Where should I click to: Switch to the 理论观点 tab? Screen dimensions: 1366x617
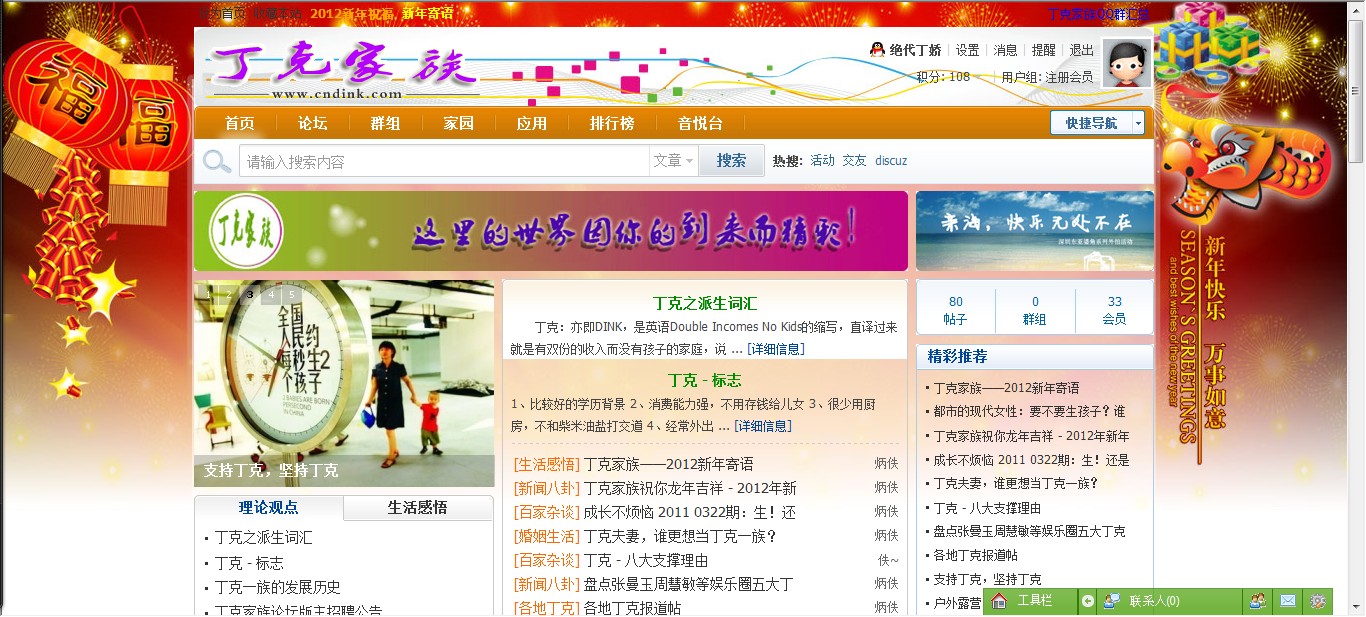(x=268, y=507)
